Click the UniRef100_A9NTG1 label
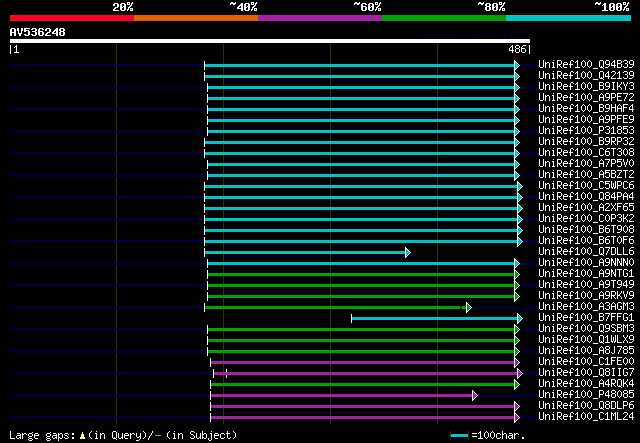Image resolution: width=640 pixels, height=443 pixels. (586, 274)
